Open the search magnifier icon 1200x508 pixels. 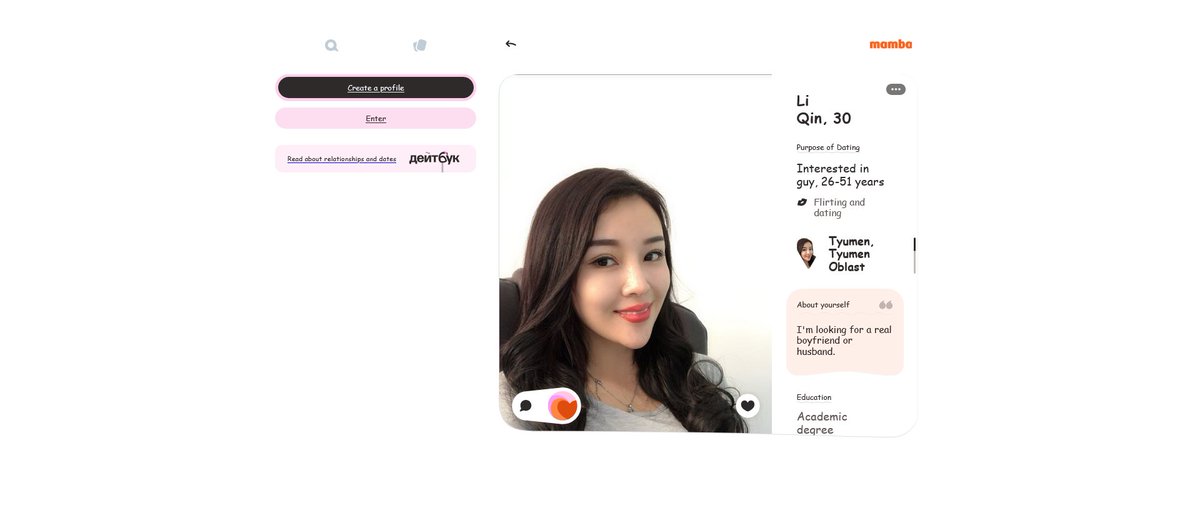click(x=331, y=45)
